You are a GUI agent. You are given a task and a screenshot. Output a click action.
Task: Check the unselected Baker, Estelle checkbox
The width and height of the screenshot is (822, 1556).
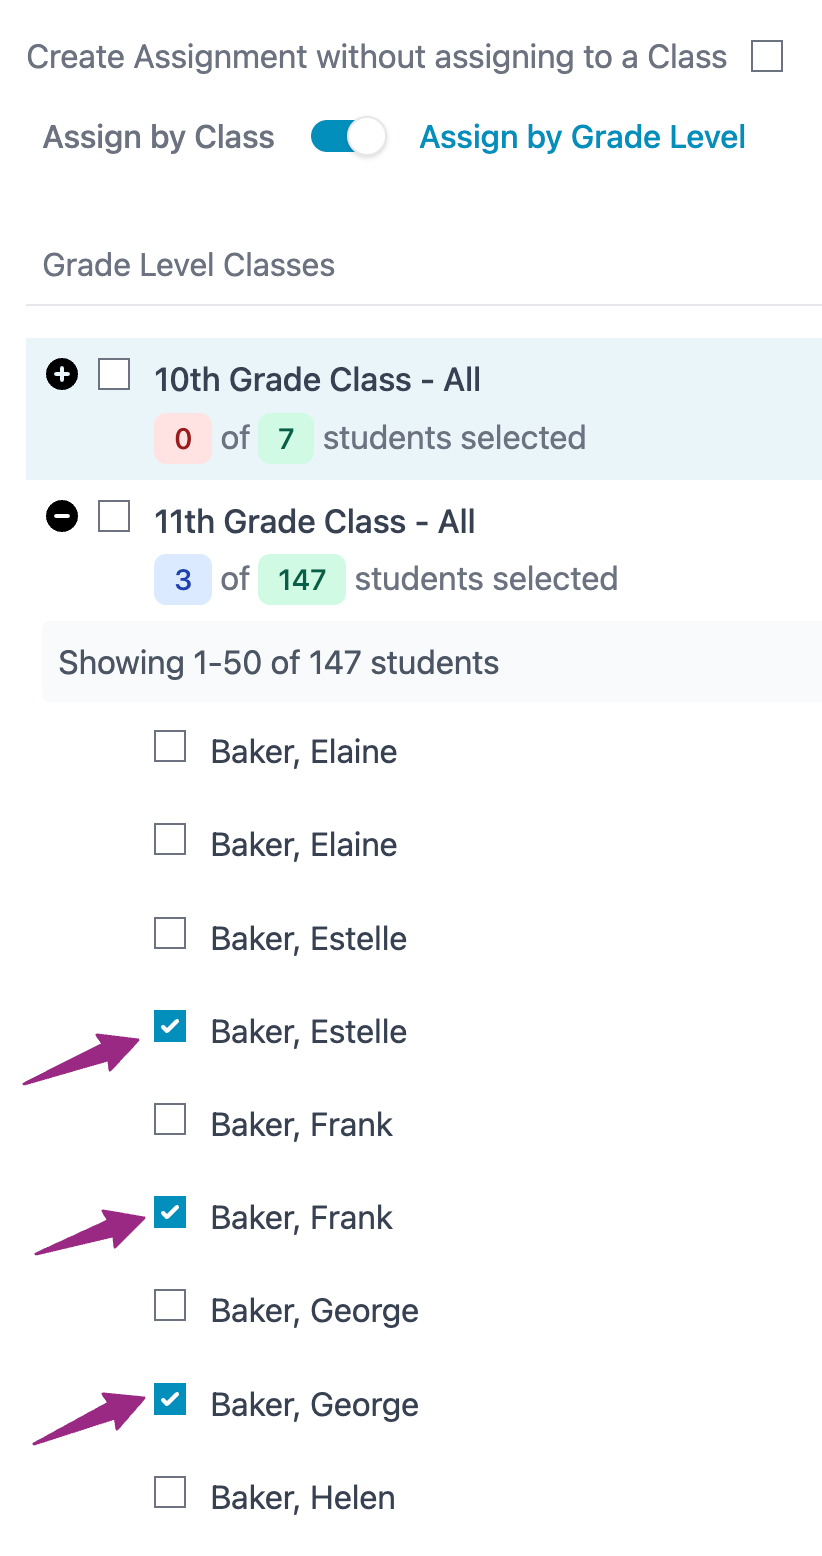[170, 934]
